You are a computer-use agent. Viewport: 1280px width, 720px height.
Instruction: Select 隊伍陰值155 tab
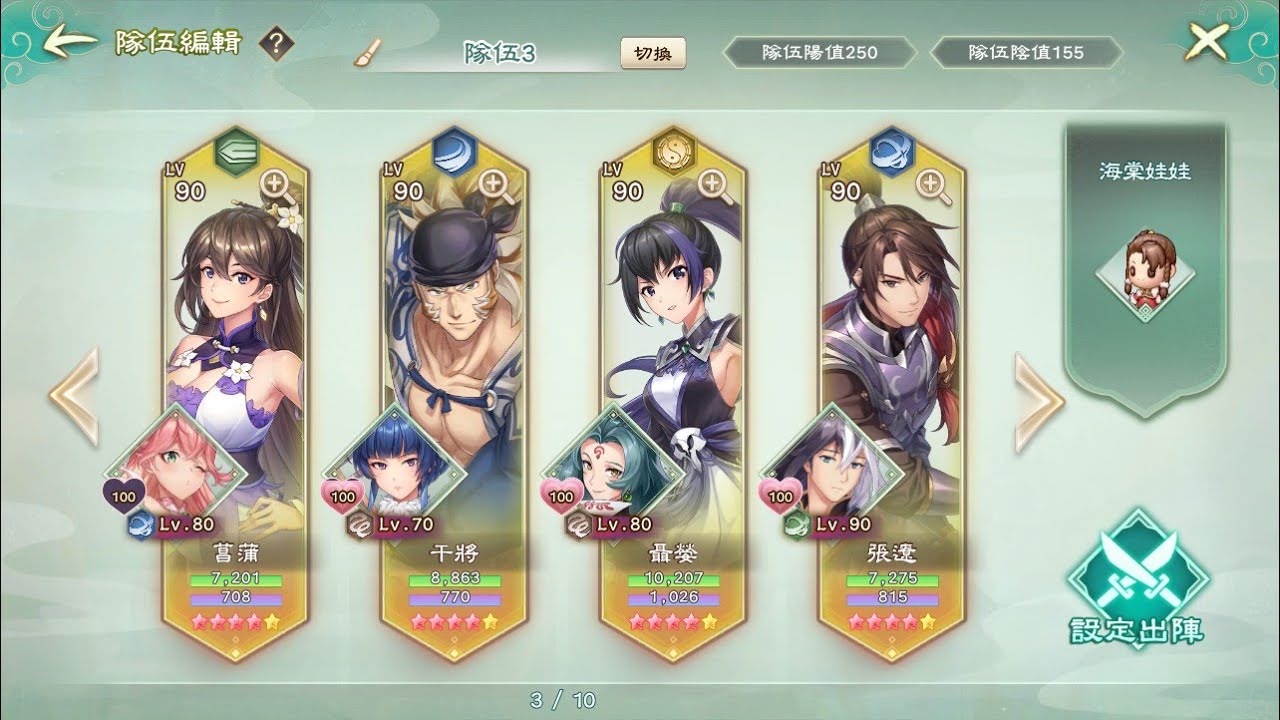point(1025,52)
